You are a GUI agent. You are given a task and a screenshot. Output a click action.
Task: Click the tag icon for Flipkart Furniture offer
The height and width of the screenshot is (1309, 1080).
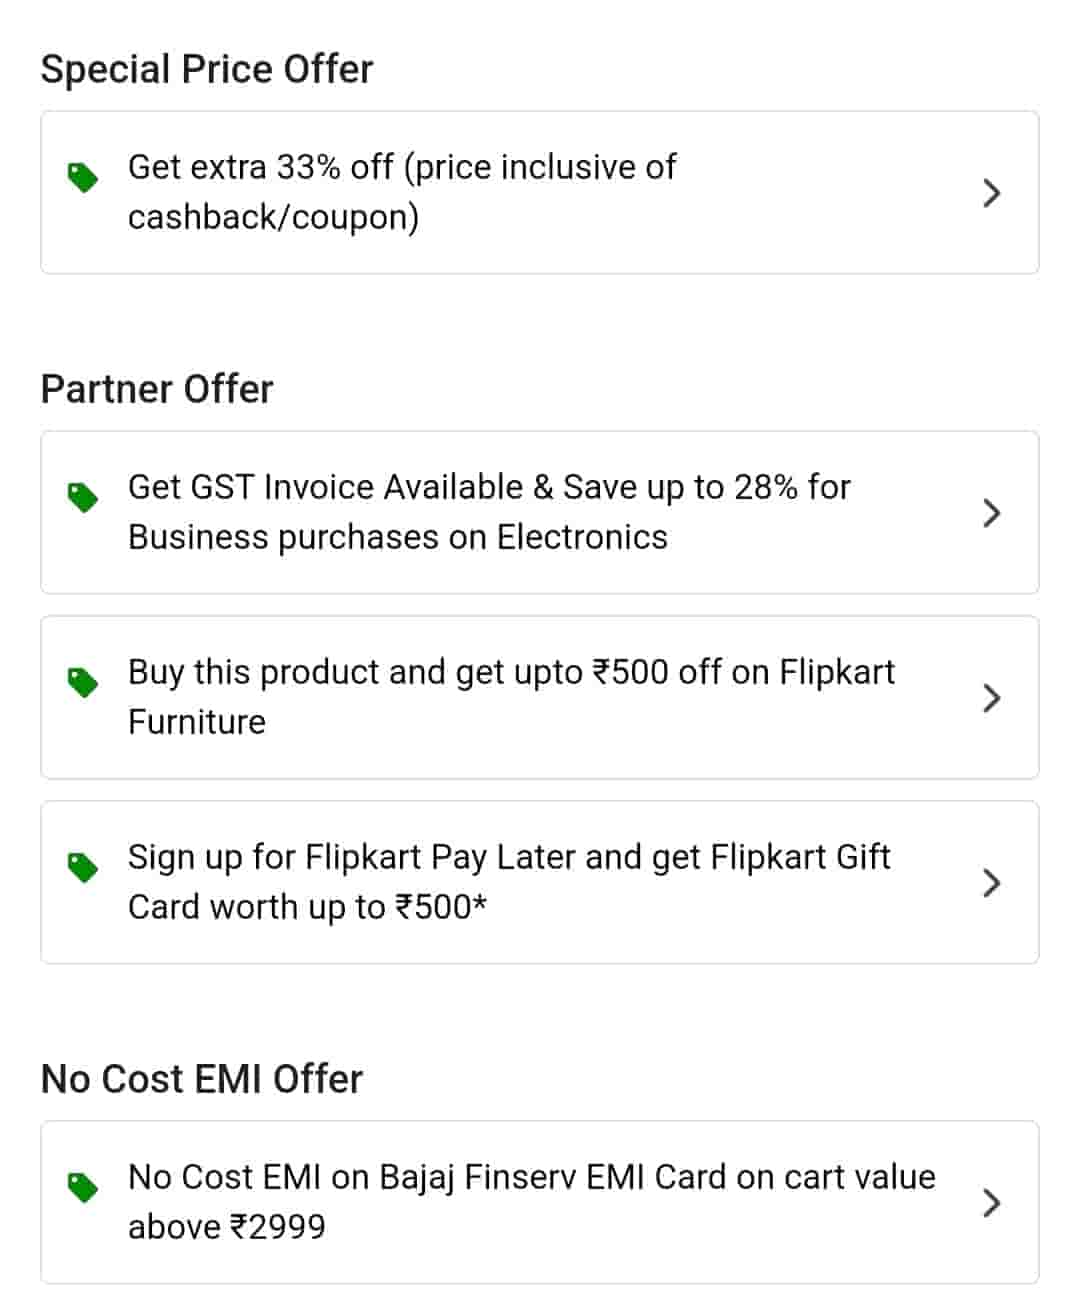click(83, 682)
